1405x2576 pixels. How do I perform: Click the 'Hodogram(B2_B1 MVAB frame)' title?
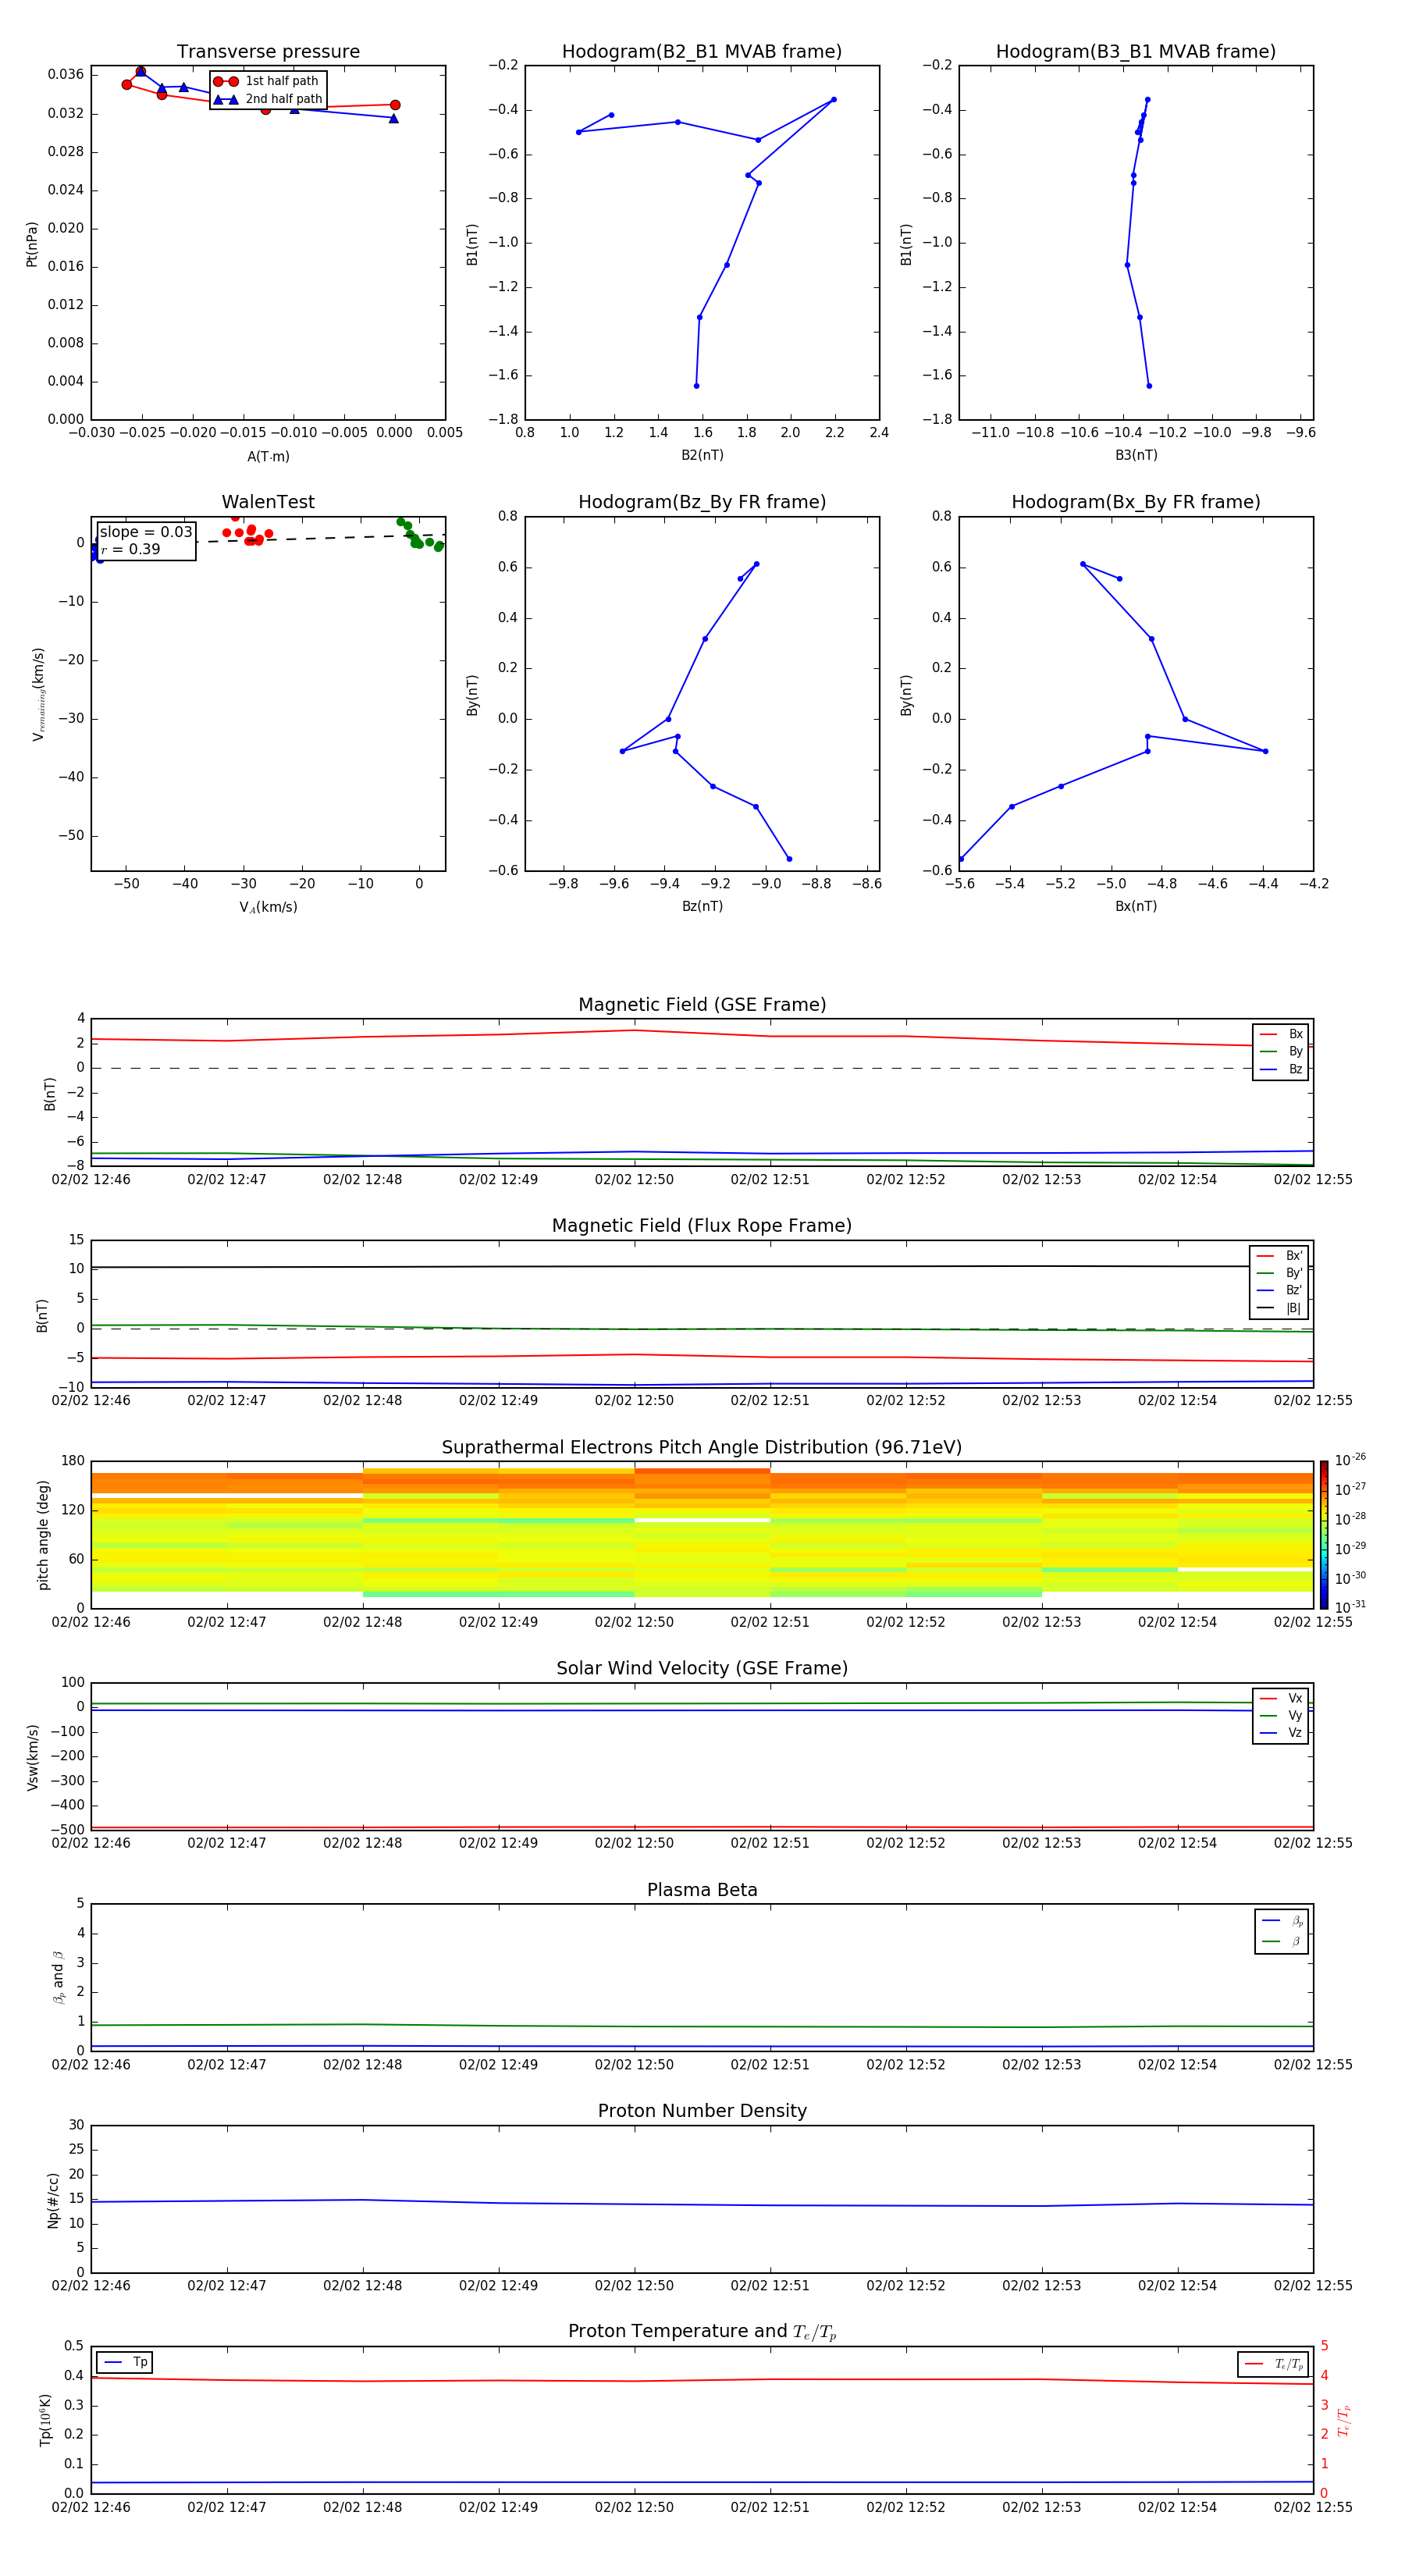pyautogui.click(x=702, y=52)
